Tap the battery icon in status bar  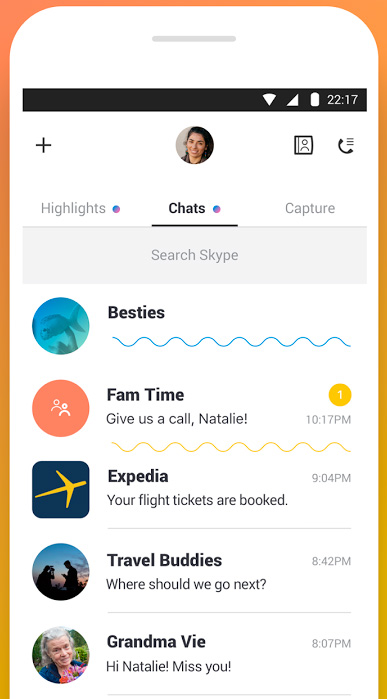click(x=315, y=100)
